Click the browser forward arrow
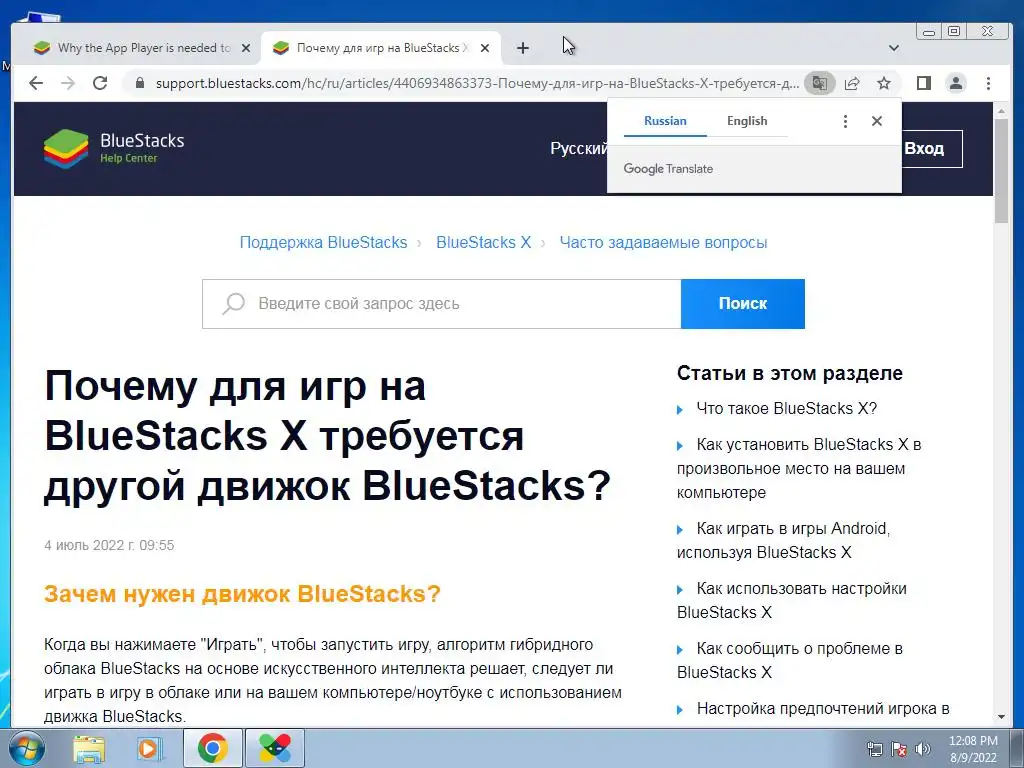1024x768 pixels. point(68,83)
